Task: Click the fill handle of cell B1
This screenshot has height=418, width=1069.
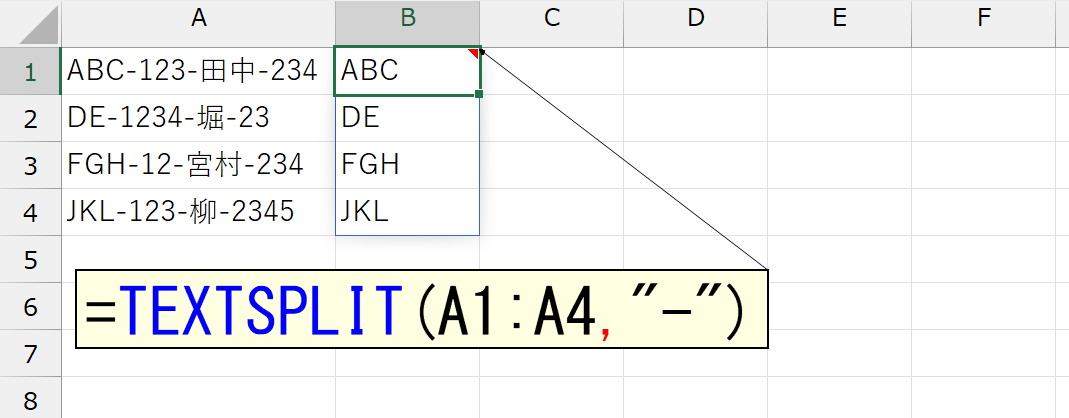Action: pyautogui.click(x=479, y=94)
